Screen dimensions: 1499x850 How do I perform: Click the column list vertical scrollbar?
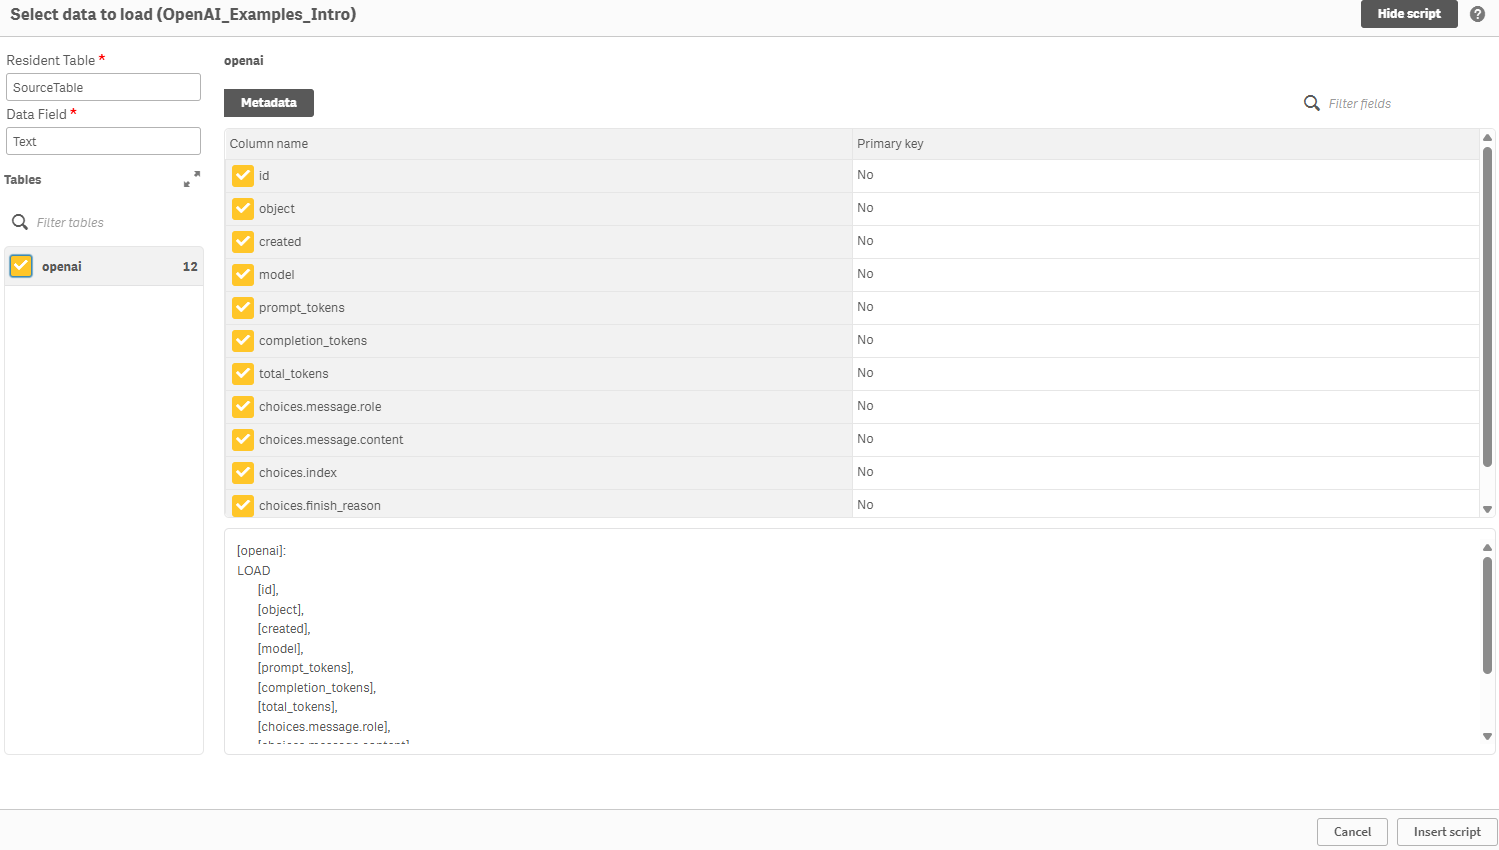click(1487, 320)
